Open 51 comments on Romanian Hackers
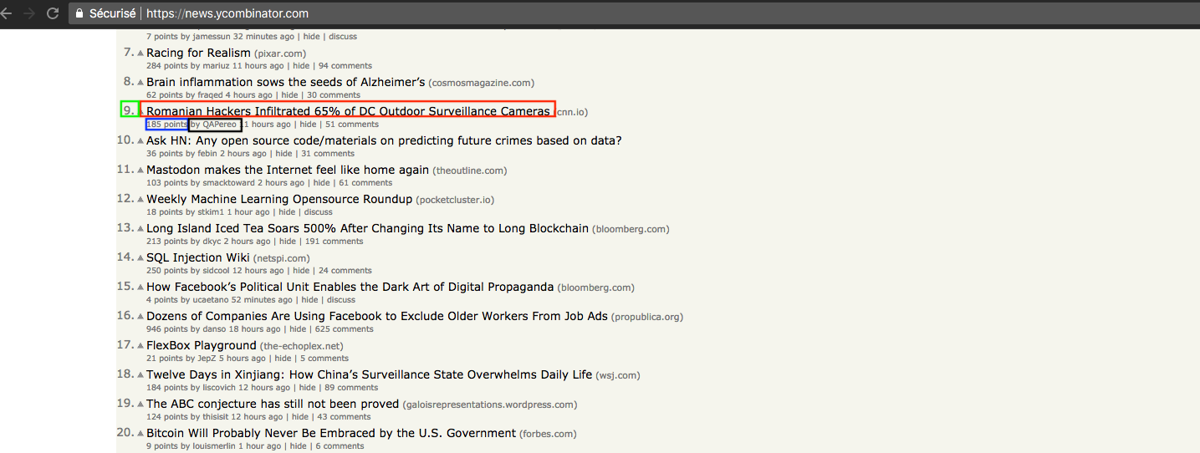The height and width of the screenshot is (453, 1200). (x=352, y=124)
